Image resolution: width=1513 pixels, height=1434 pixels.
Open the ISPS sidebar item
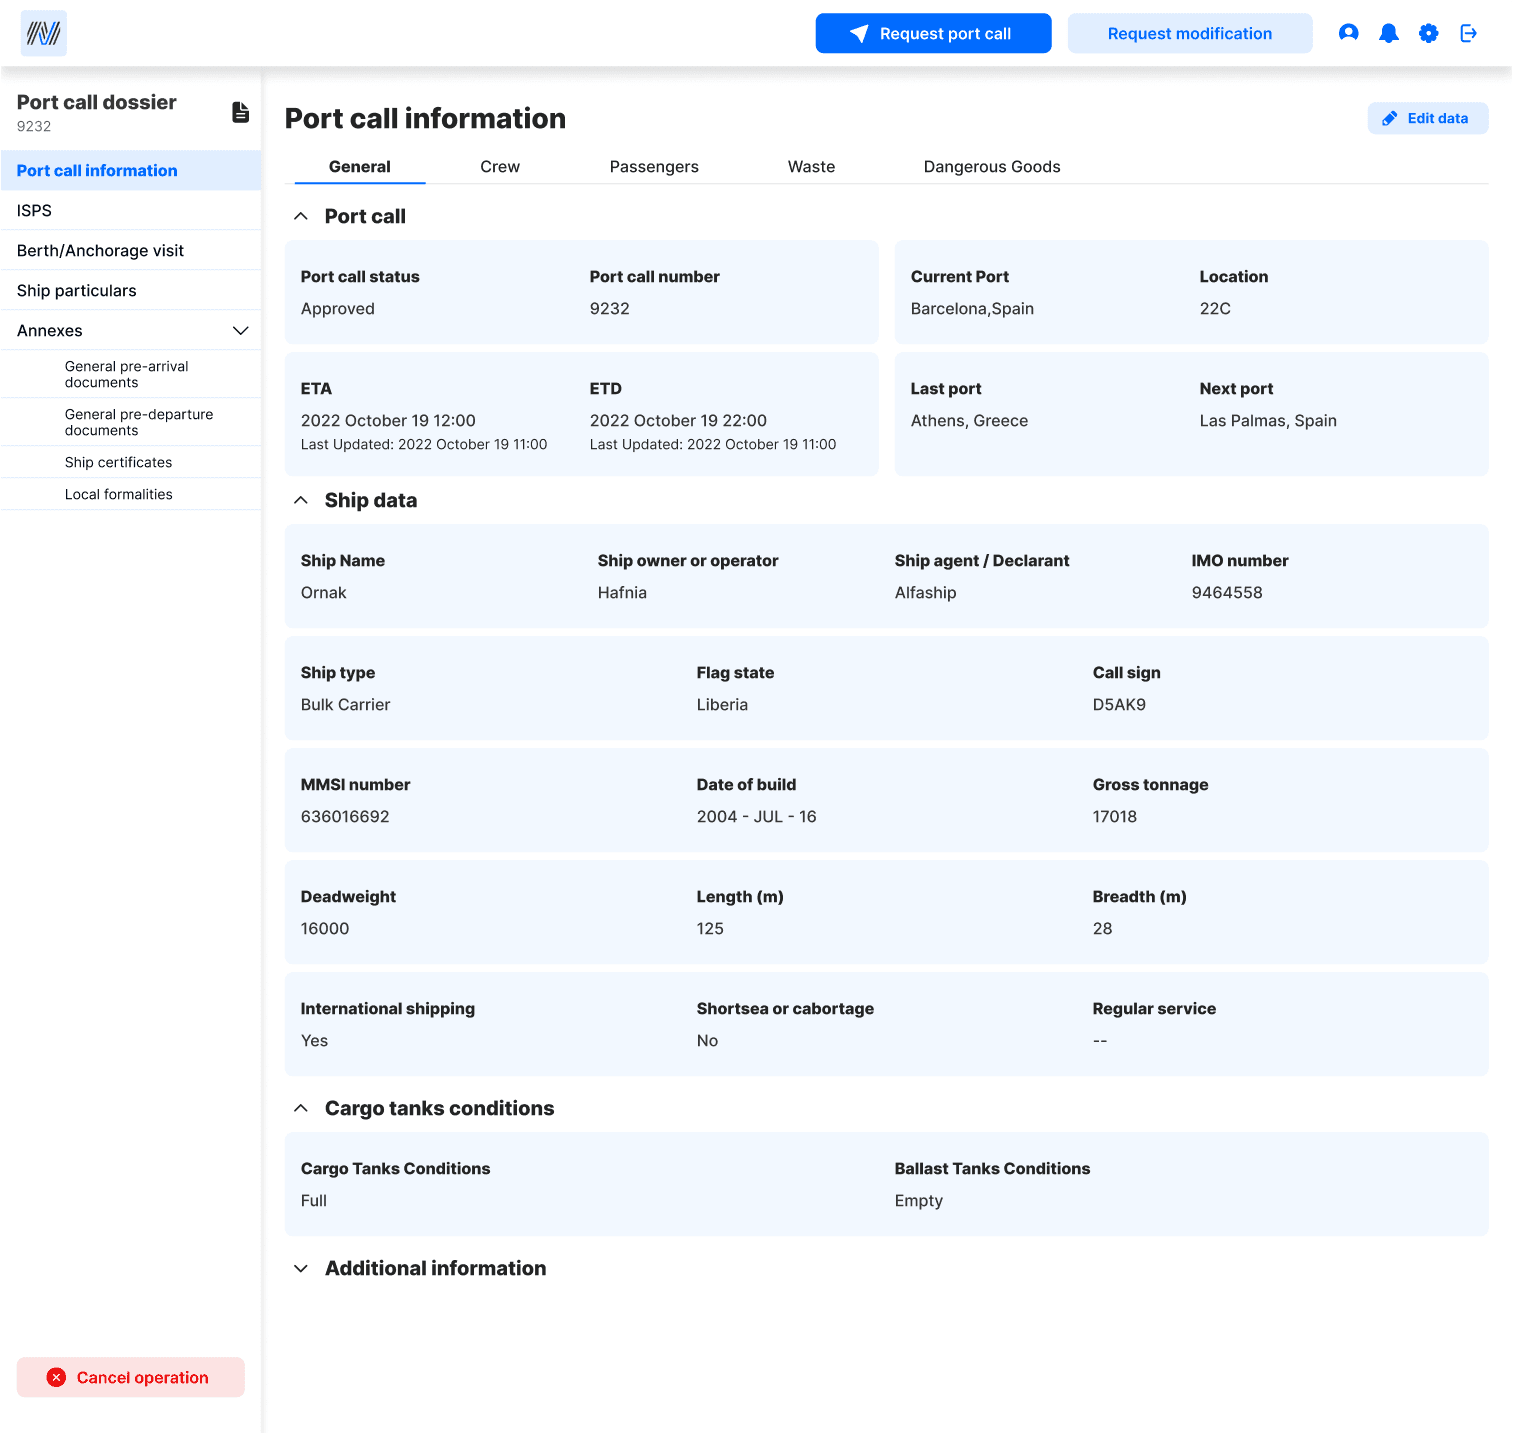[x=131, y=210]
